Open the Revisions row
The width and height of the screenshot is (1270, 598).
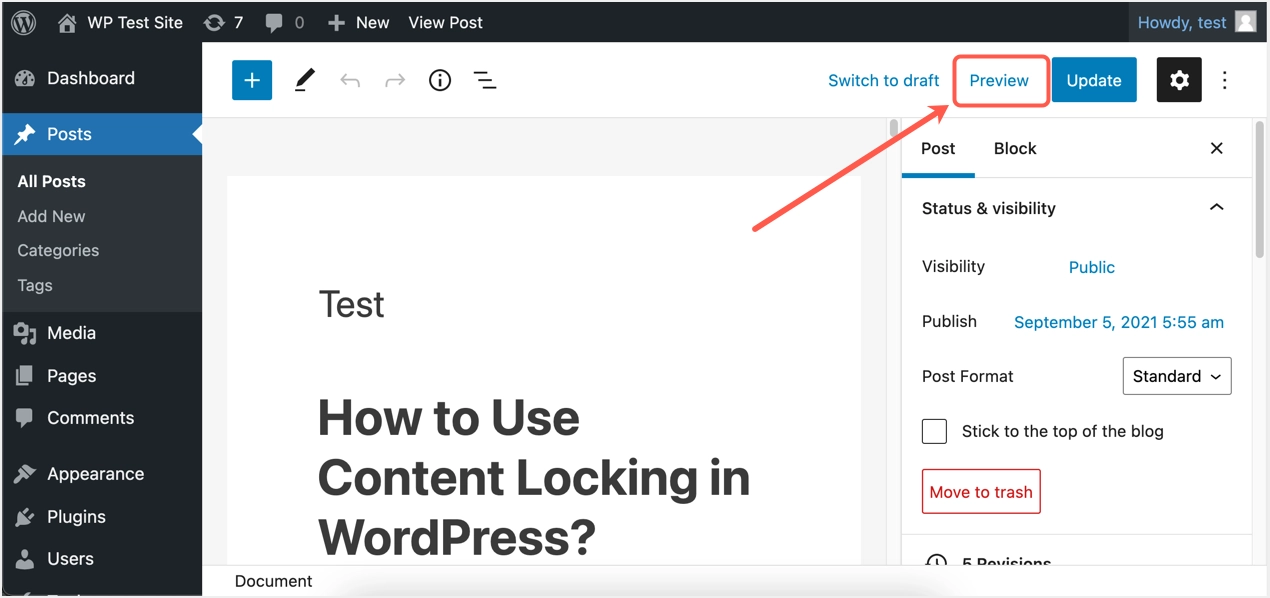tap(1077, 562)
